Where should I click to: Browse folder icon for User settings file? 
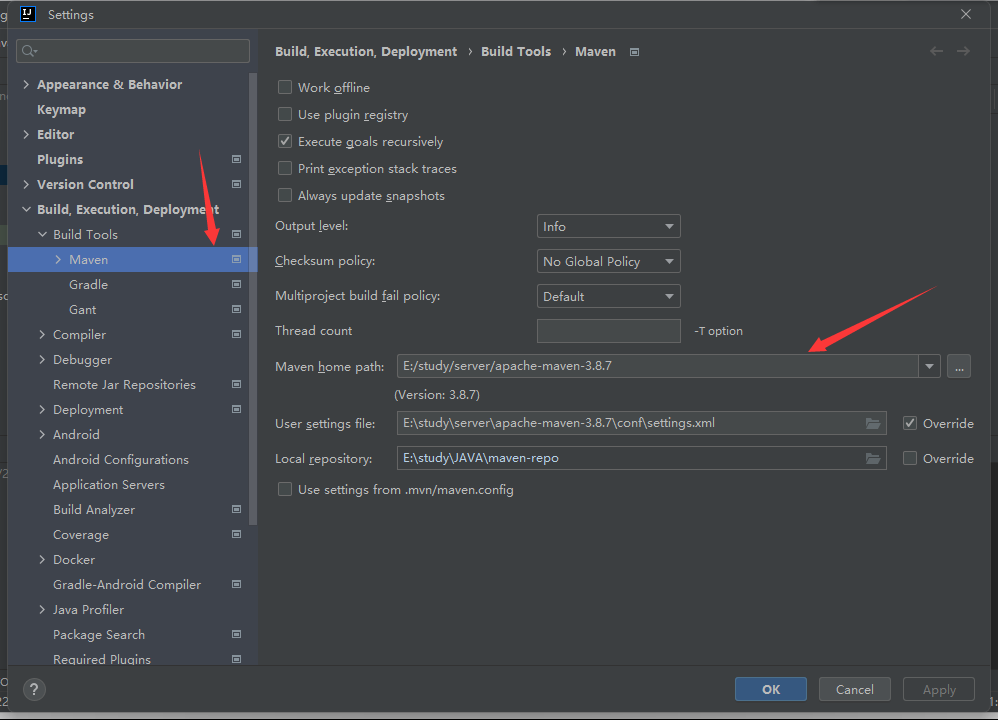pos(873,423)
